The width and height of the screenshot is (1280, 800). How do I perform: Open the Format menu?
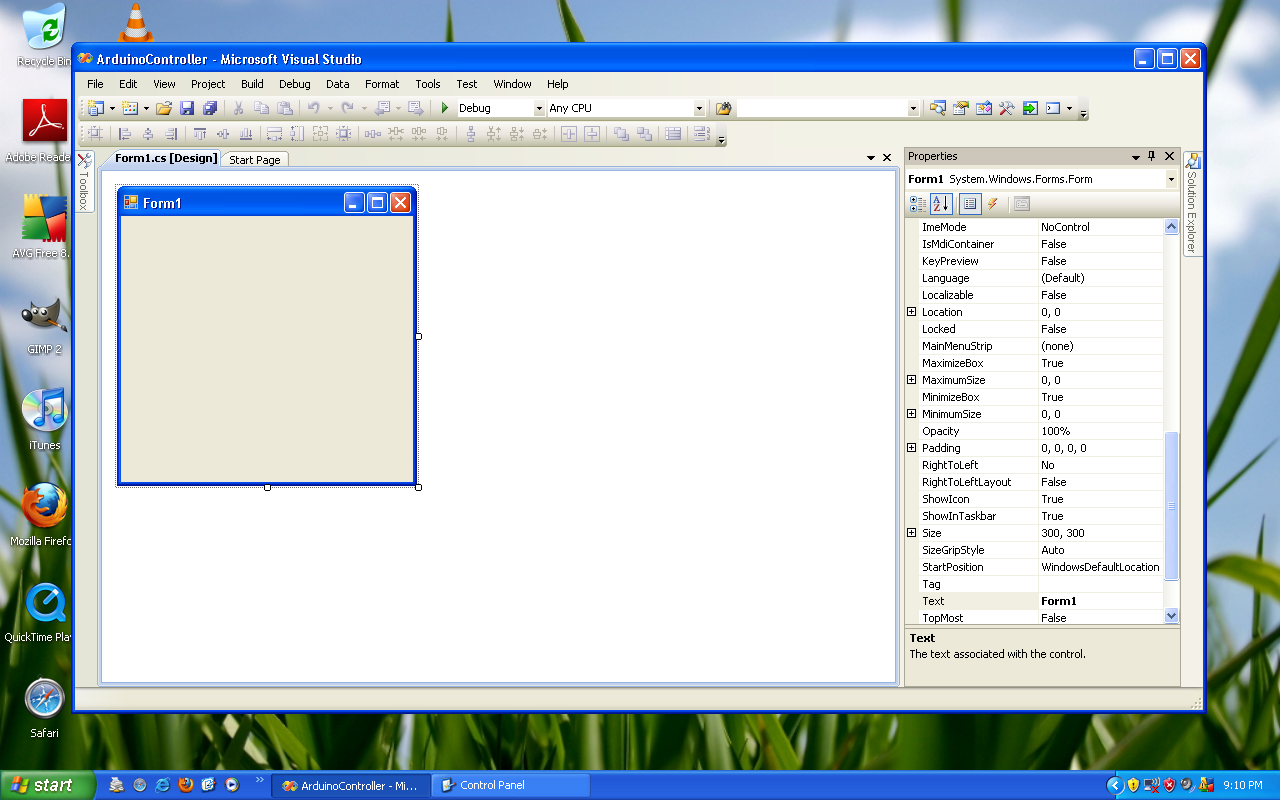point(382,84)
